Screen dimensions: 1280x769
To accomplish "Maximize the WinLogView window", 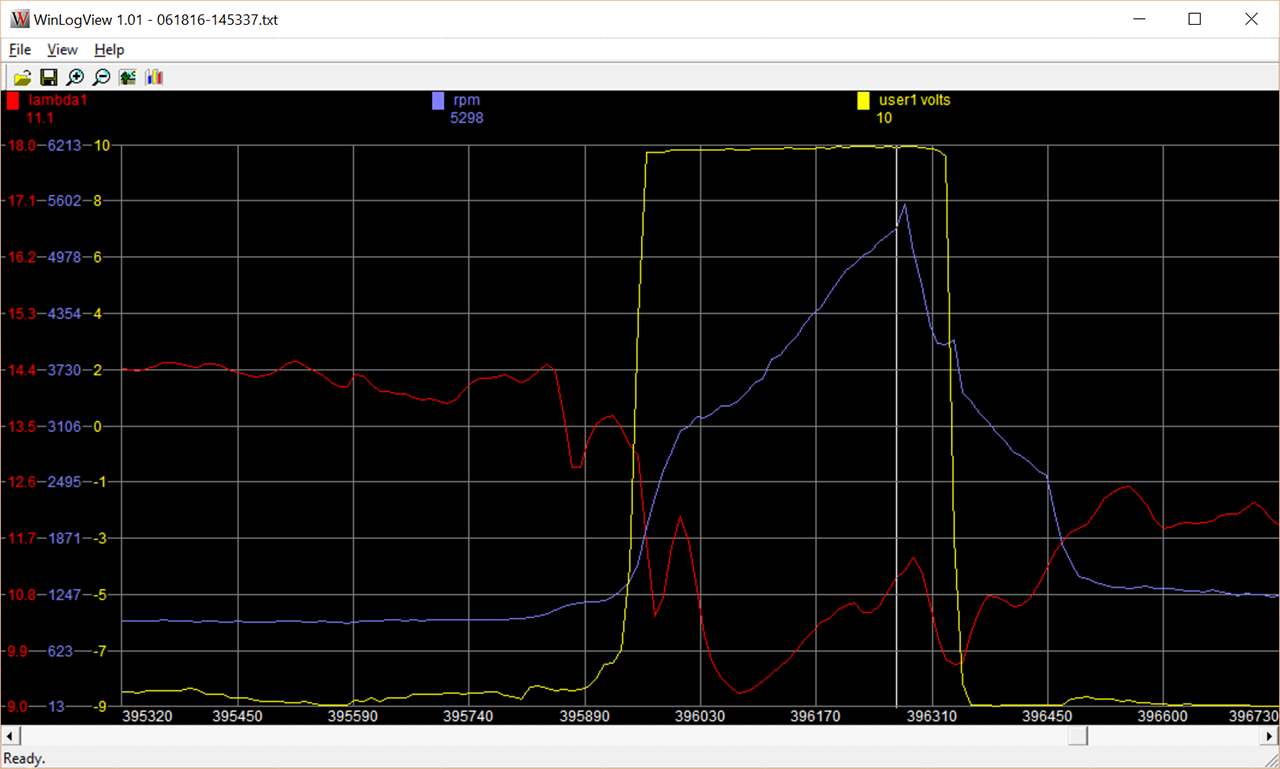I will click(1194, 19).
